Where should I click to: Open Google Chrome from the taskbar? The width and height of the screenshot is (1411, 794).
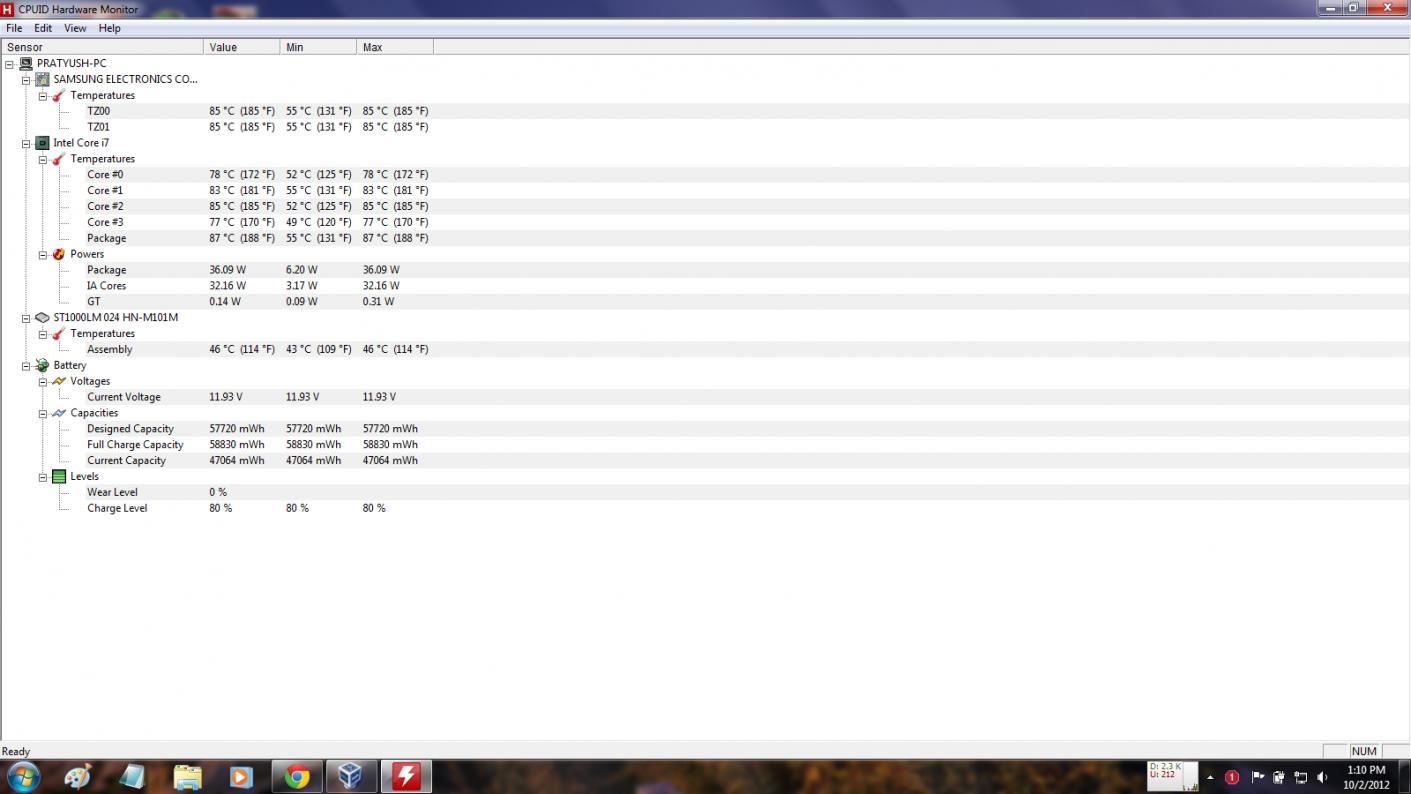(x=296, y=776)
